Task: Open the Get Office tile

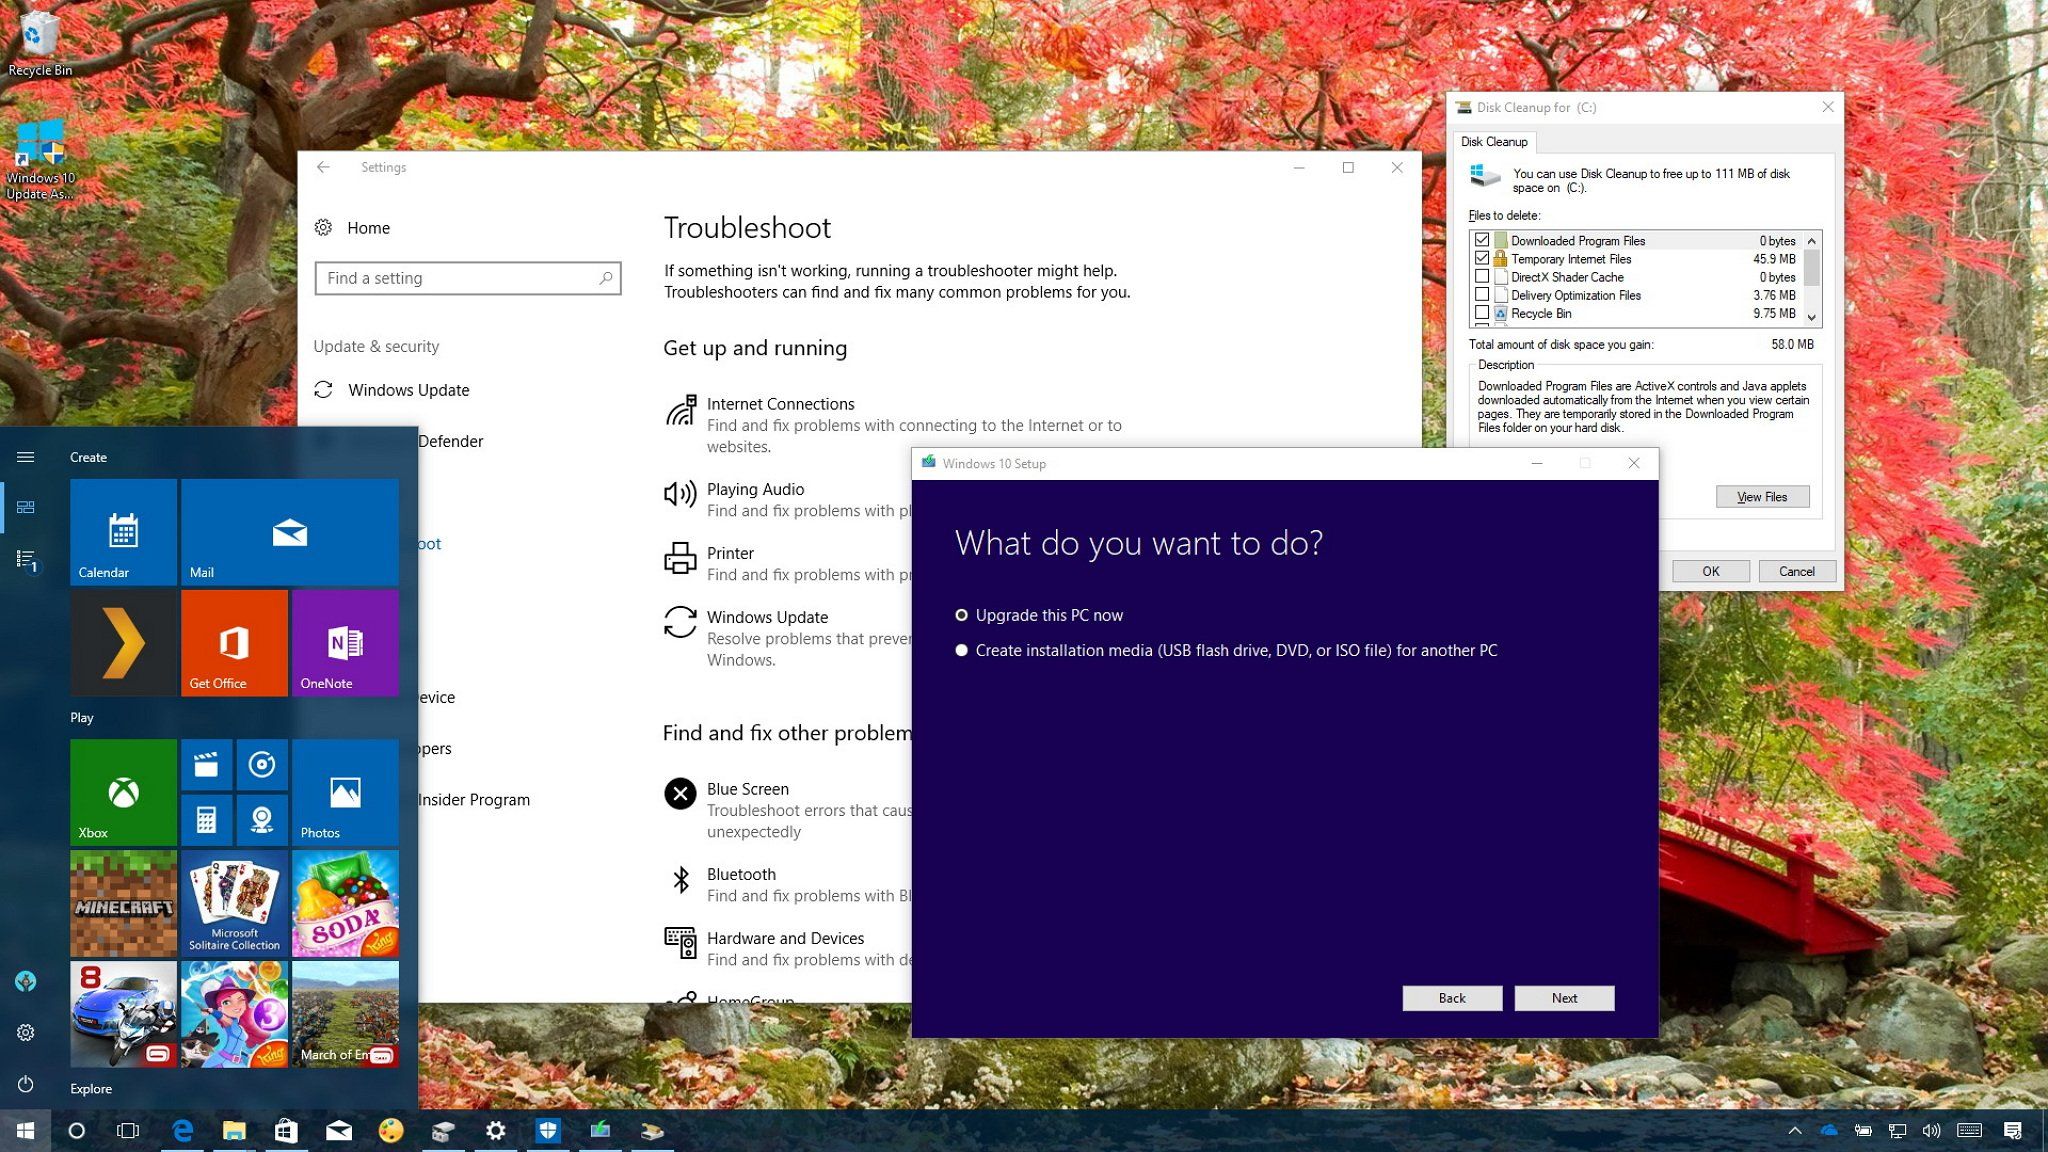Action: point(234,643)
